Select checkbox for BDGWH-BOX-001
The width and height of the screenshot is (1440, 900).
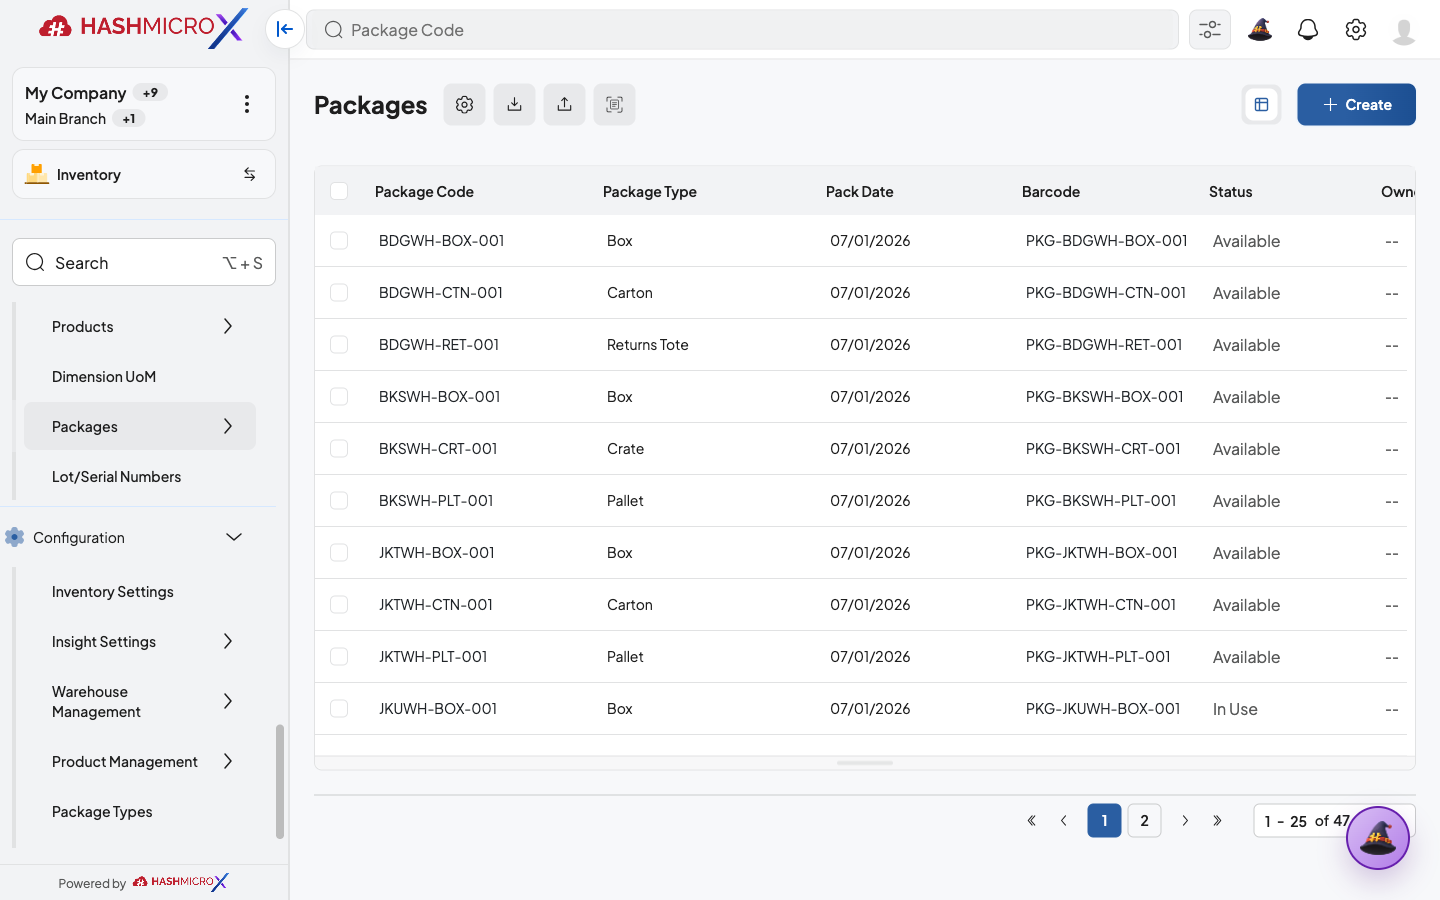(339, 241)
